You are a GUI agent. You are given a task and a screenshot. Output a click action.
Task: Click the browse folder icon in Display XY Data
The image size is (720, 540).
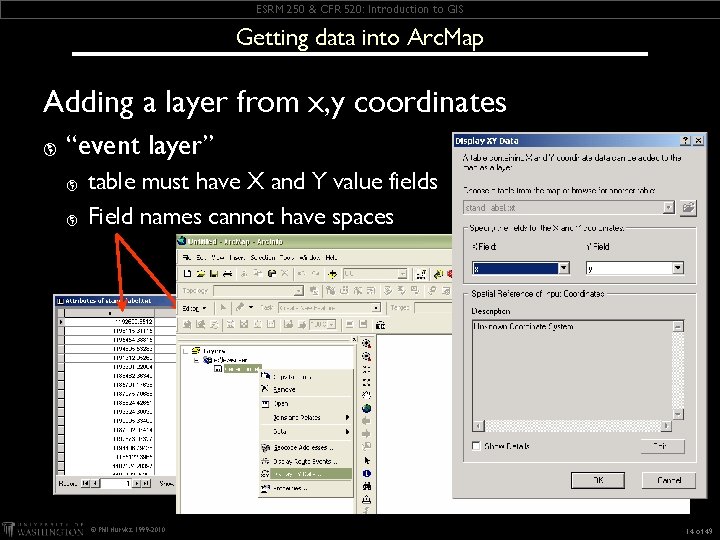(688, 208)
